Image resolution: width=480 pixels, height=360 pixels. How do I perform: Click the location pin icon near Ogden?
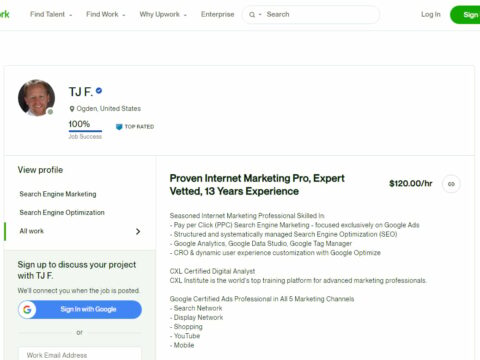click(72, 109)
